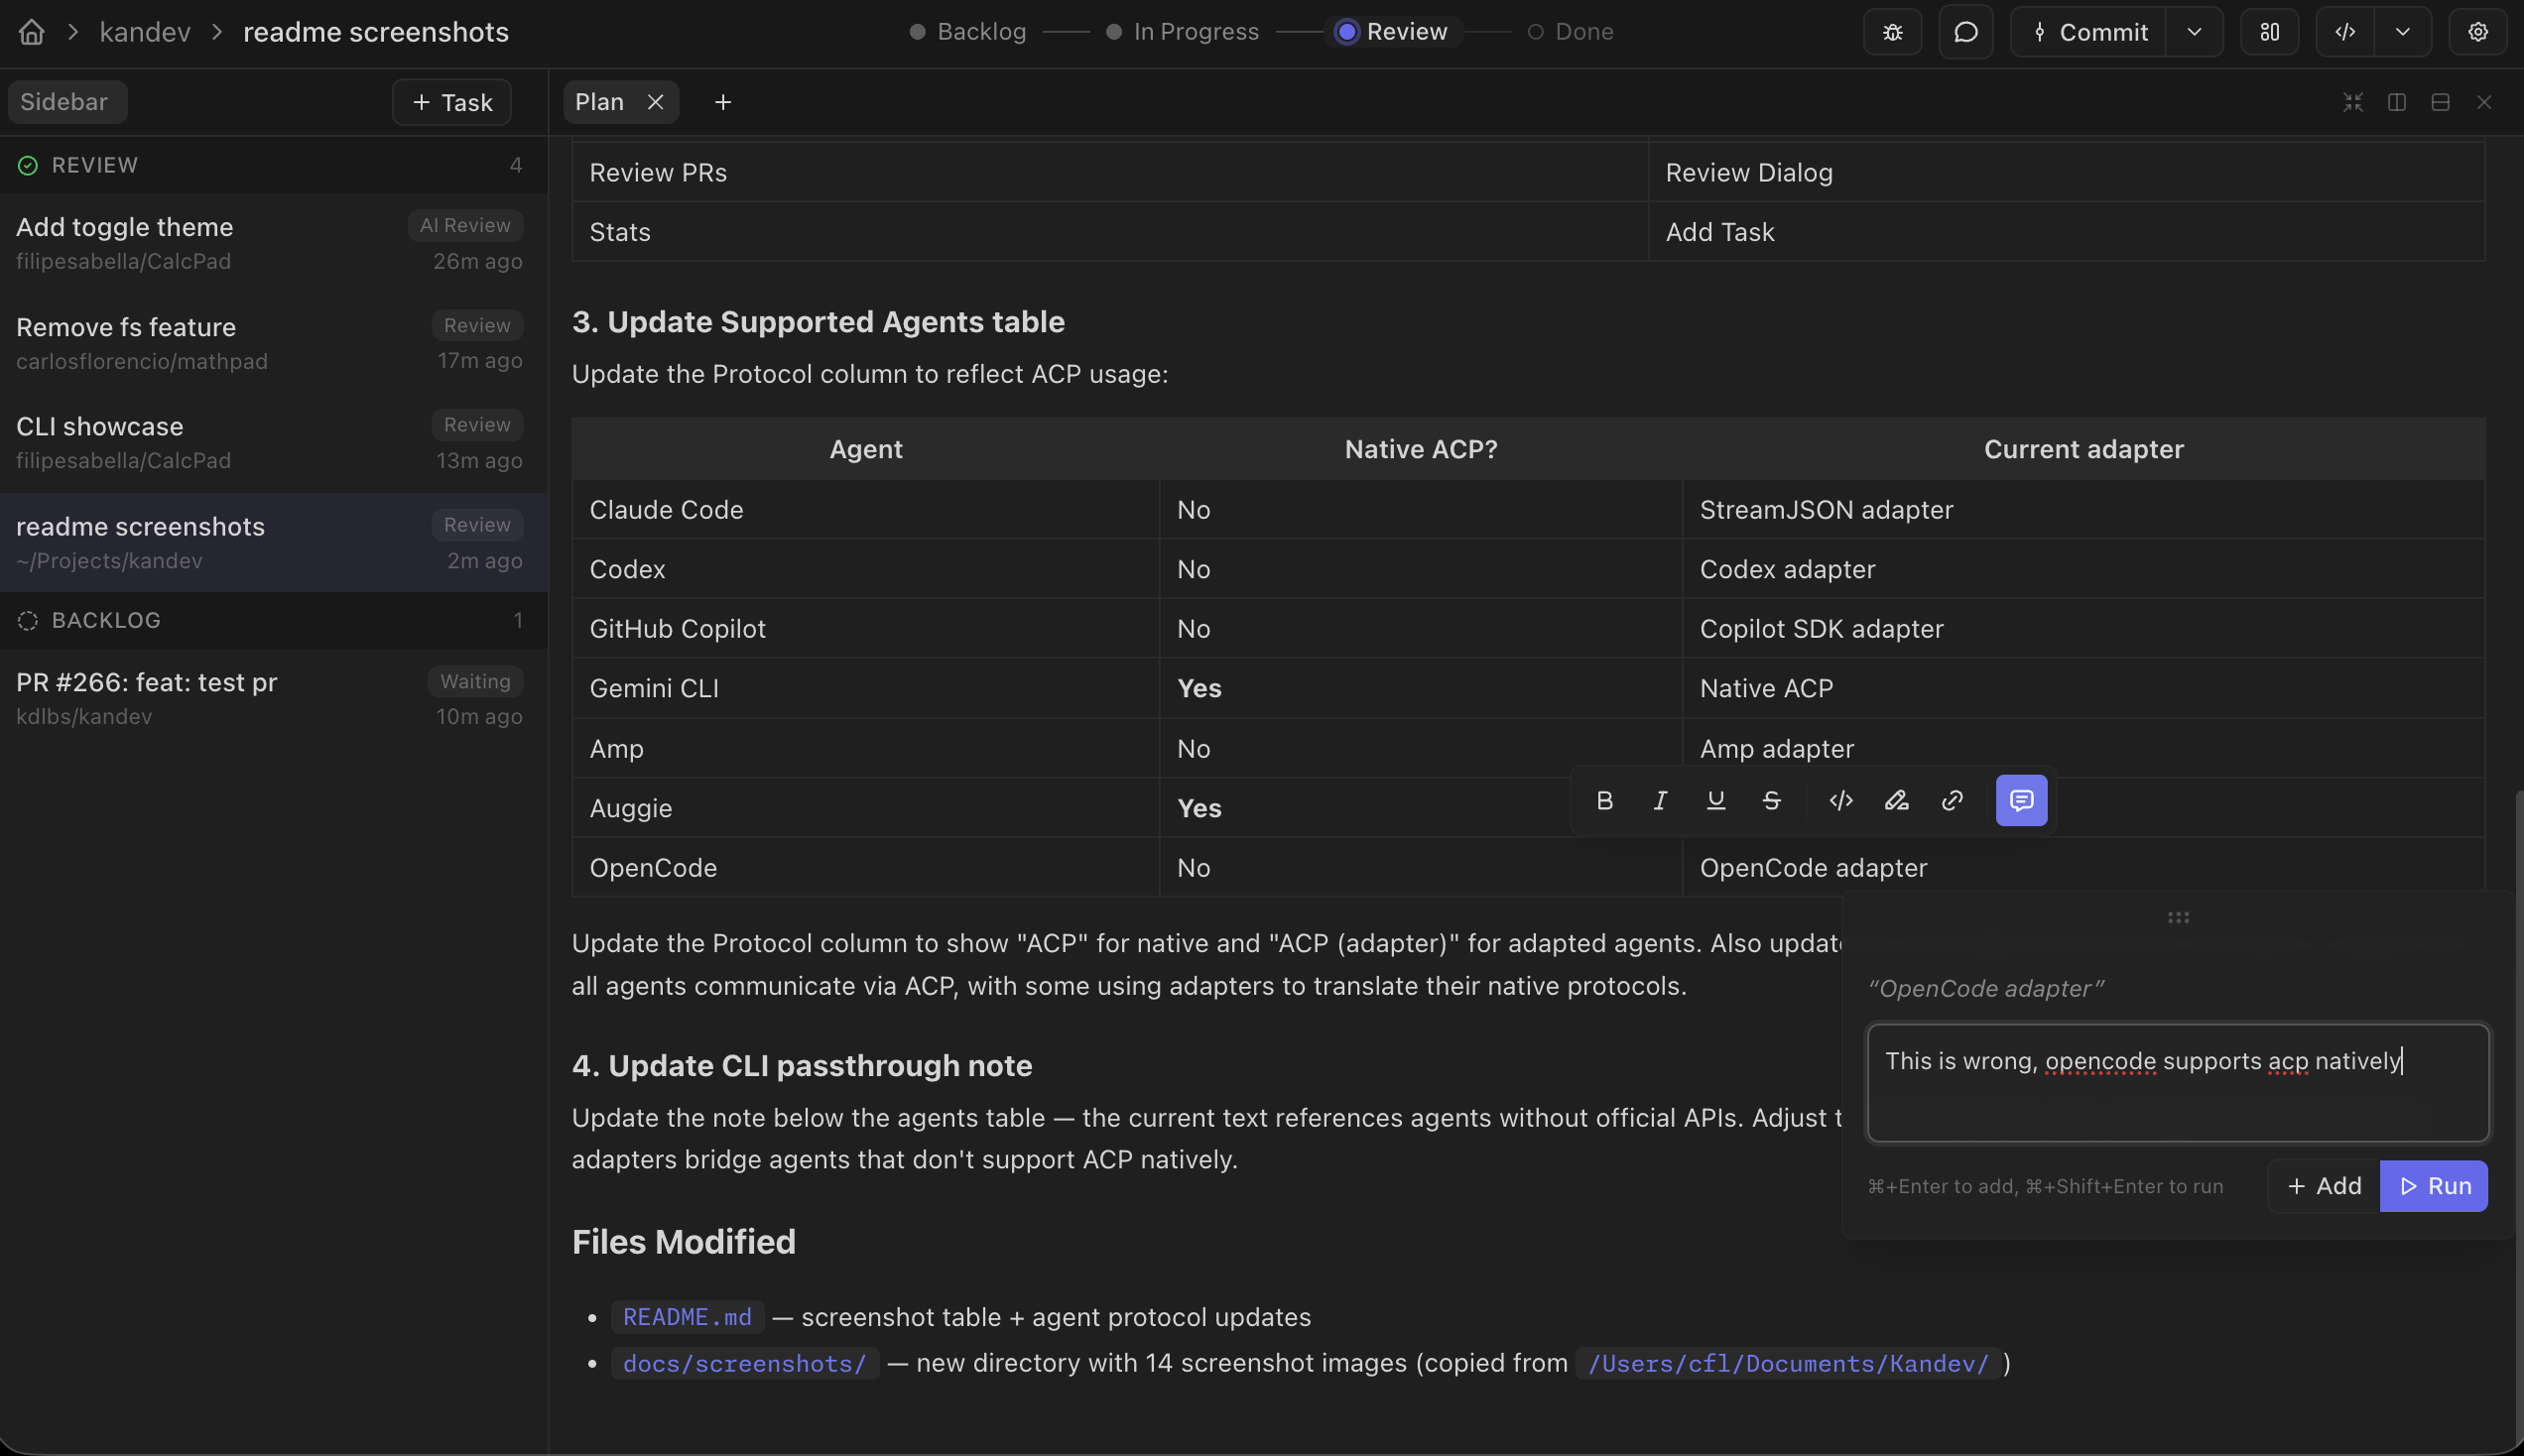This screenshot has height=1456, width=2524.
Task: Expand the code editor dropdown chevron
Action: [2402, 32]
